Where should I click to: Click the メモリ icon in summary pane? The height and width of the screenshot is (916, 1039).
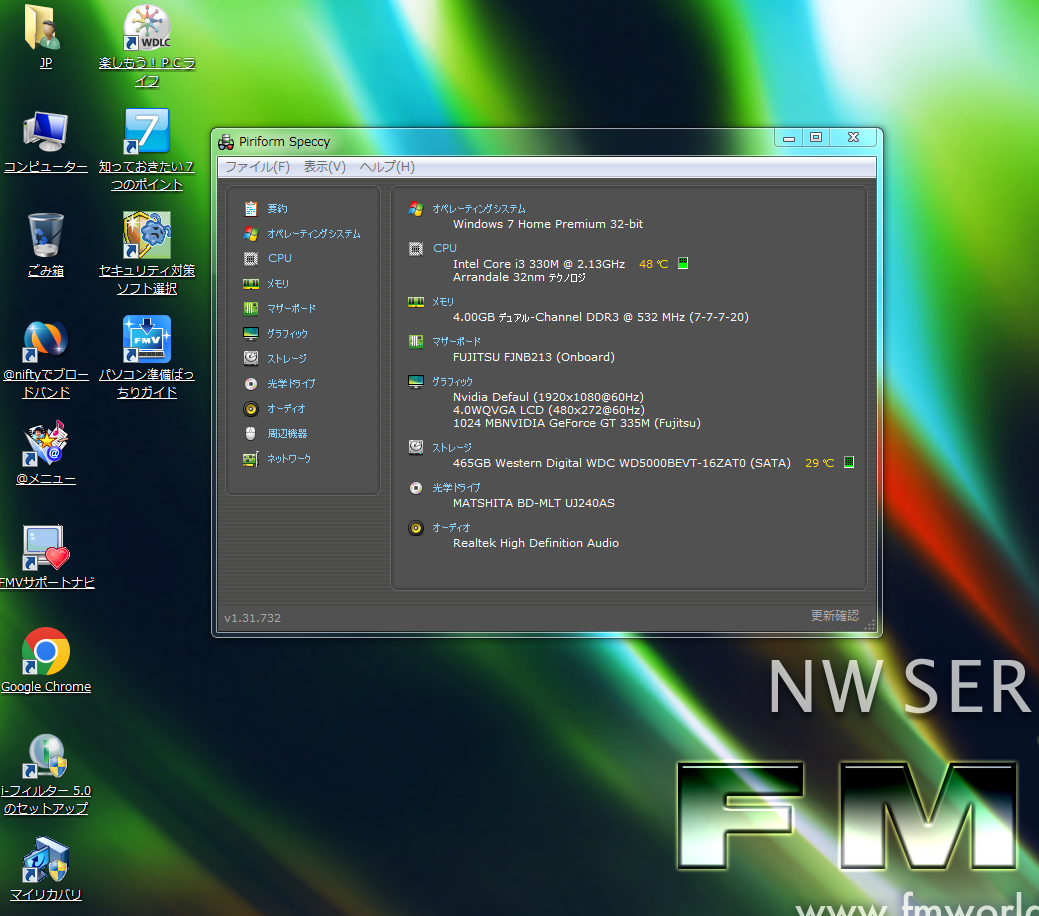tap(416, 302)
